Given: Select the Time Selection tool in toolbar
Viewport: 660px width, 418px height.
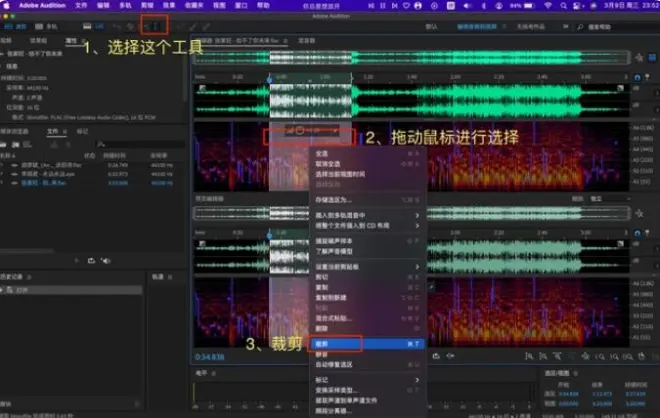Looking at the screenshot, I should coord(154,23).
